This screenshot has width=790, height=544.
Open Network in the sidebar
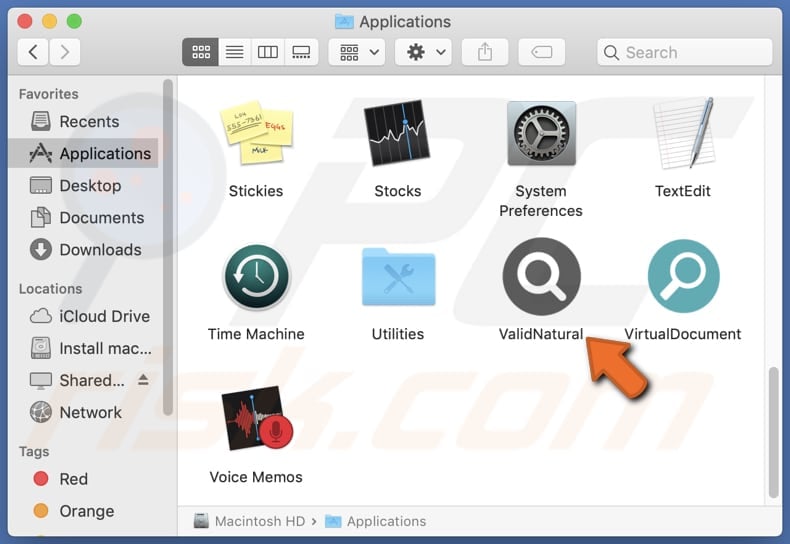pyautogui.click(x=83, y=413)
